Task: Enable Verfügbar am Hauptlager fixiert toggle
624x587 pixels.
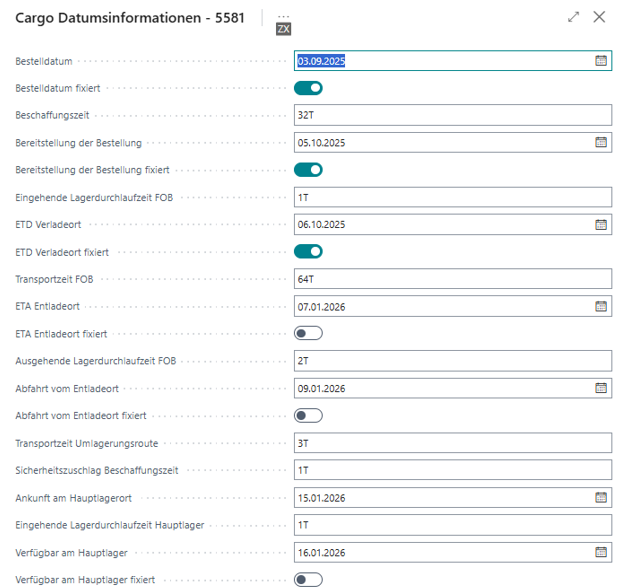Action: tap(308, 579)
